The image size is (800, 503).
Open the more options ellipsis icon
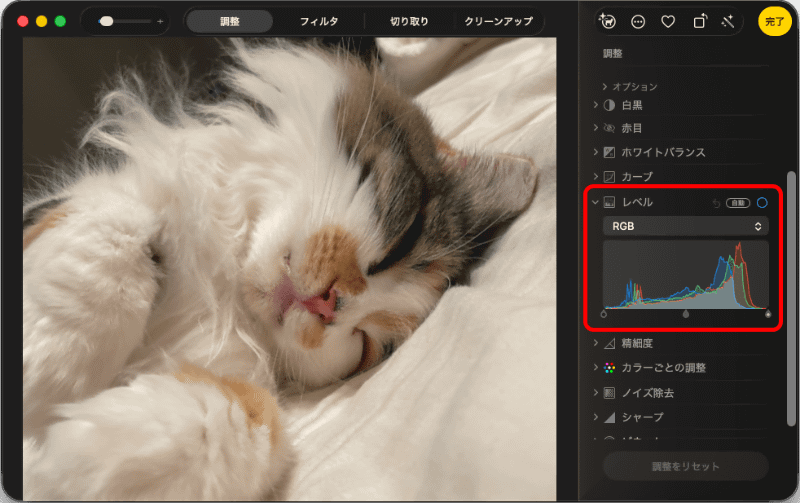point(638,21)
